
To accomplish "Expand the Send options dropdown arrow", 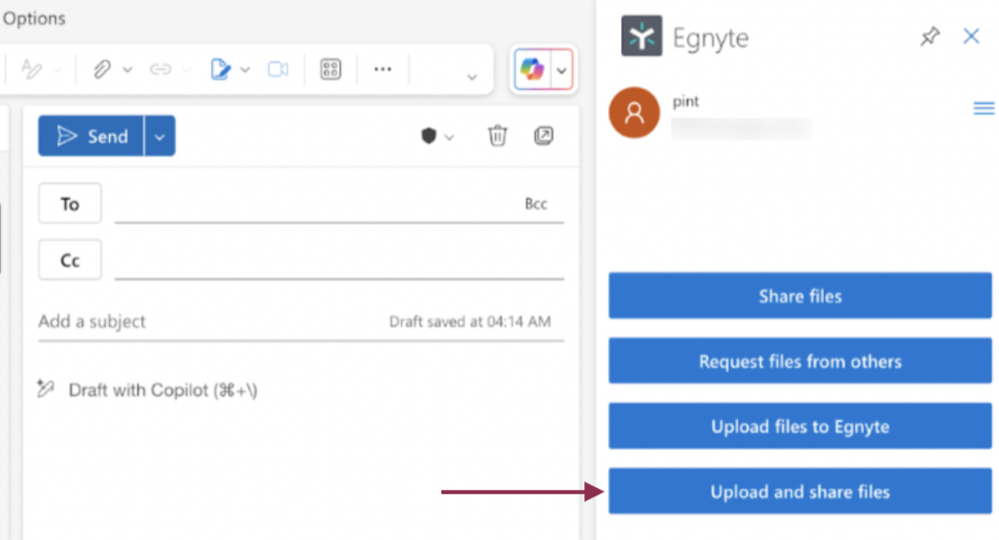I will 160,136.
